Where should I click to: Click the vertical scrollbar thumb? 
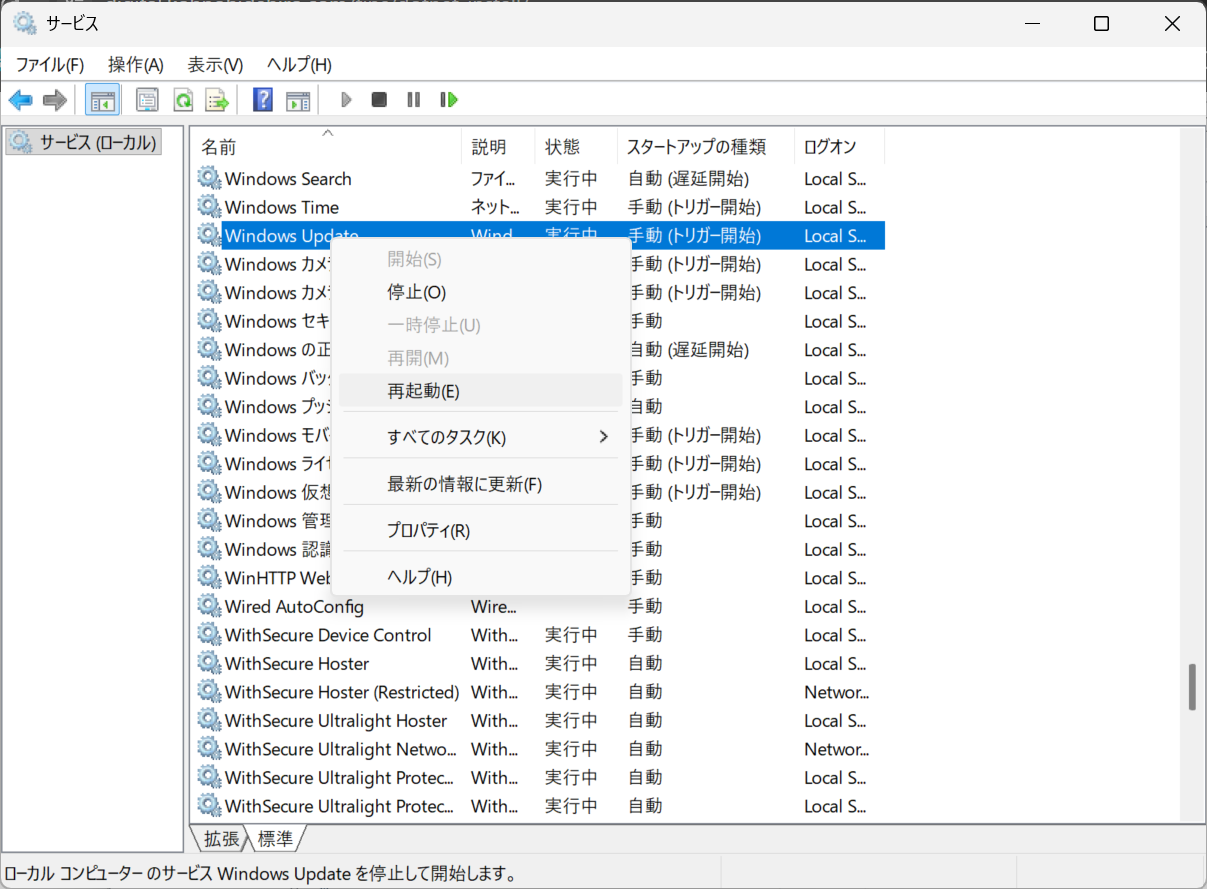1191,686
